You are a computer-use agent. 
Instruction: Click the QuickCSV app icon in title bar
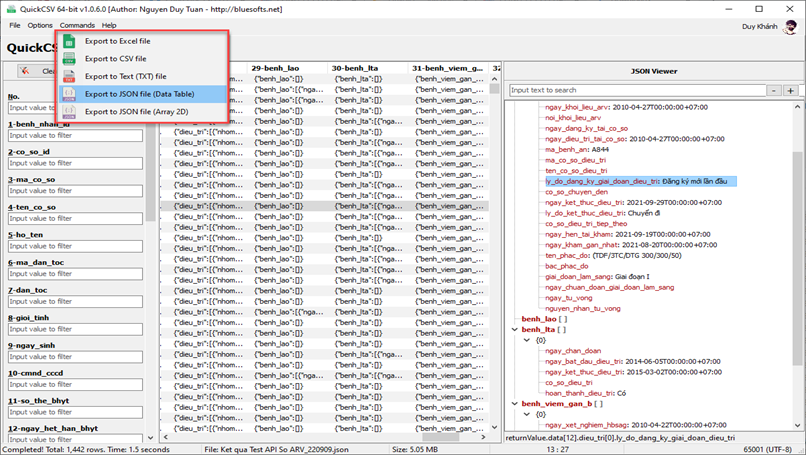coord(11,9)
